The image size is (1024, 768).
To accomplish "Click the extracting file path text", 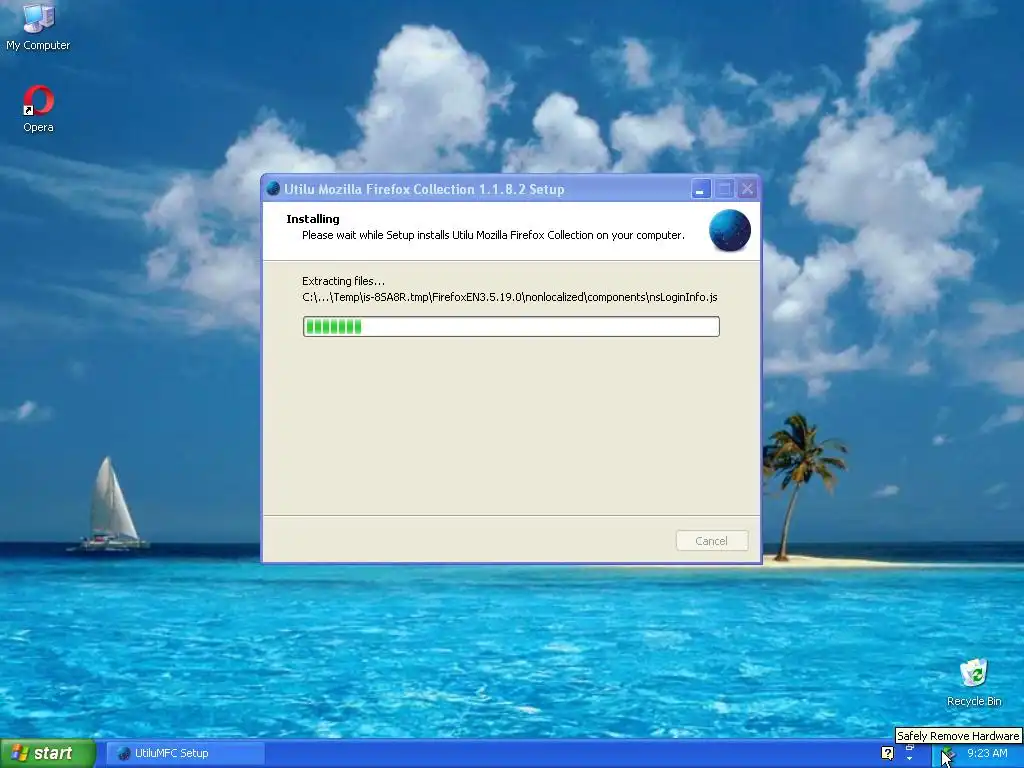I will [509, 297].
